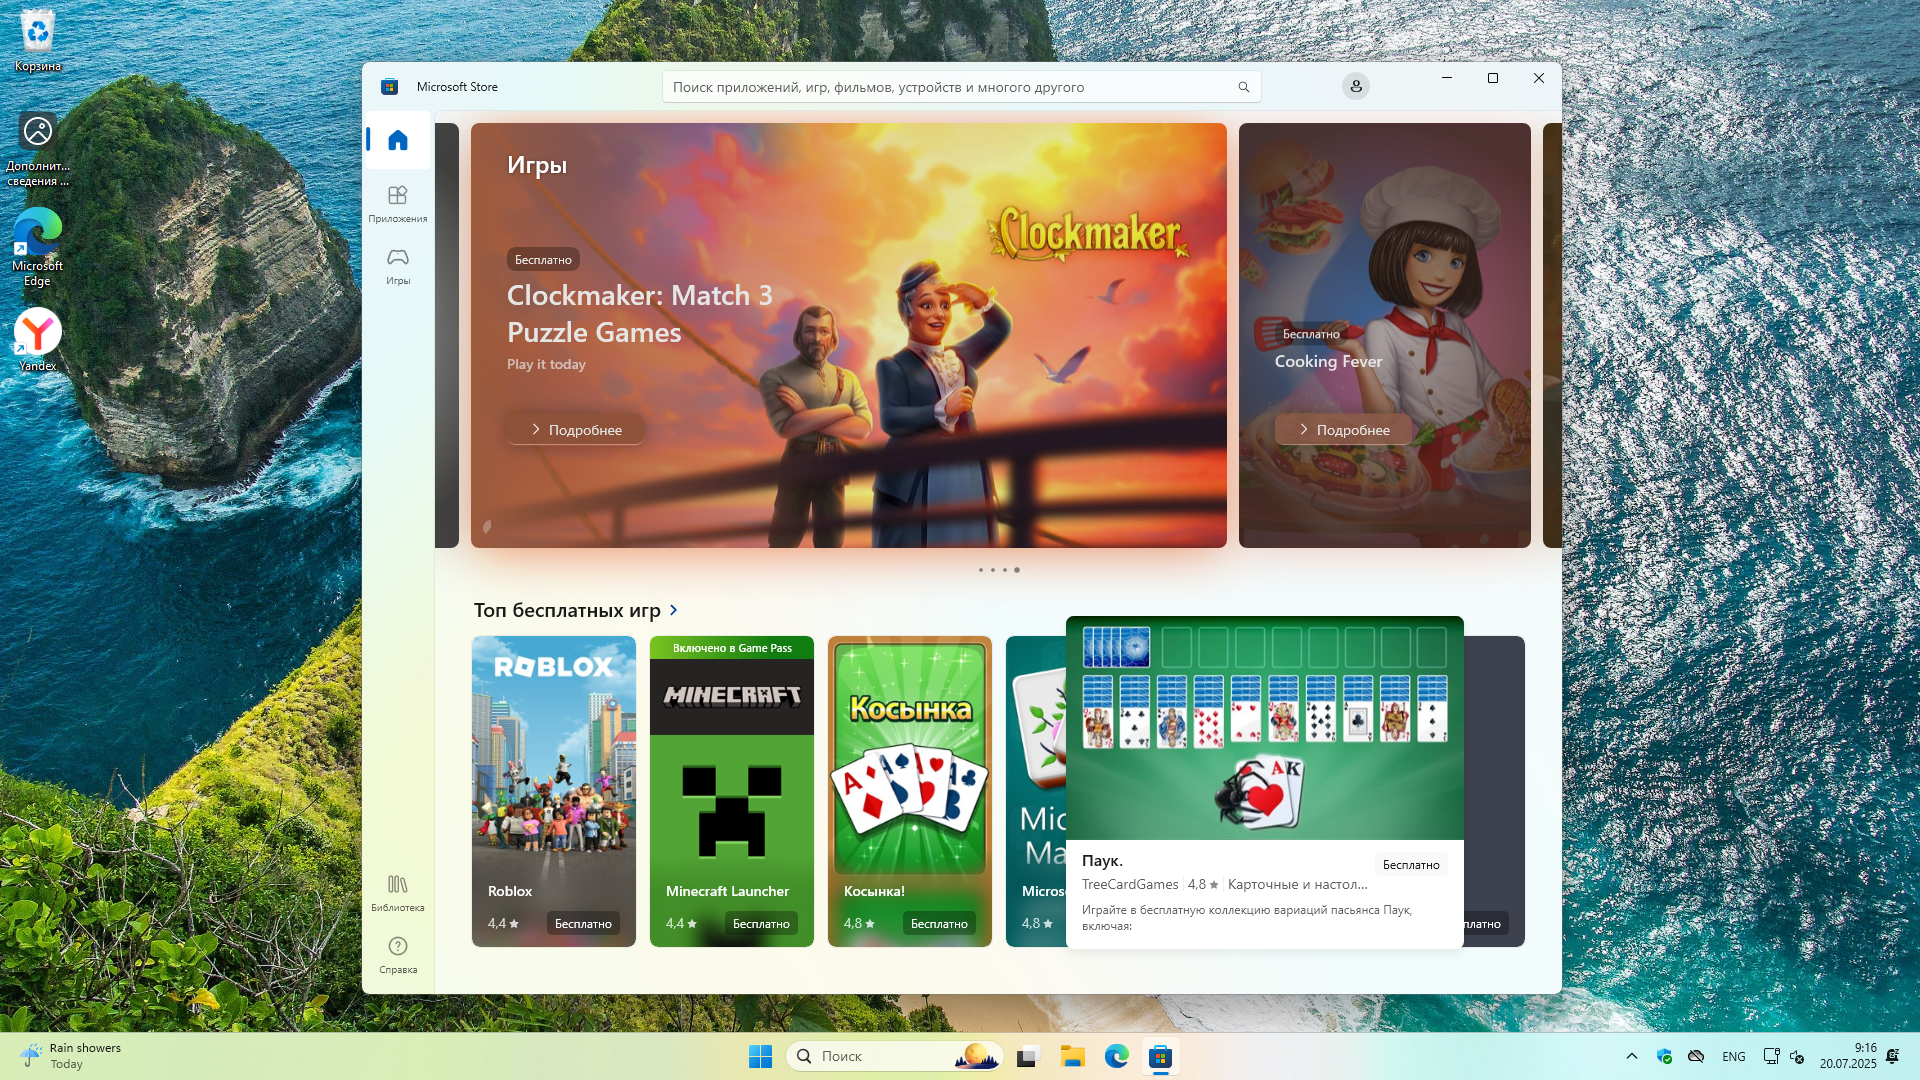This screenshot has height=1080, width=1920.
Task: Click Бесплатно button on Паук card
Action: 1410,865
